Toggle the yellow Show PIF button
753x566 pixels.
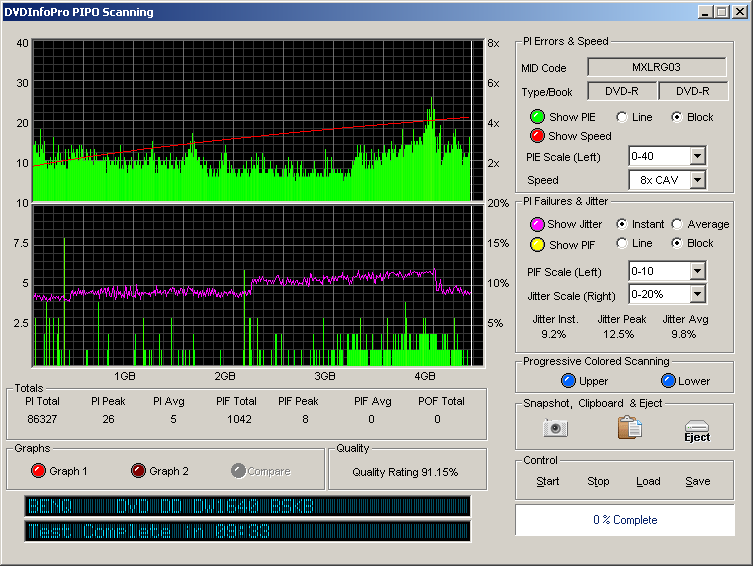pos(536,244)
